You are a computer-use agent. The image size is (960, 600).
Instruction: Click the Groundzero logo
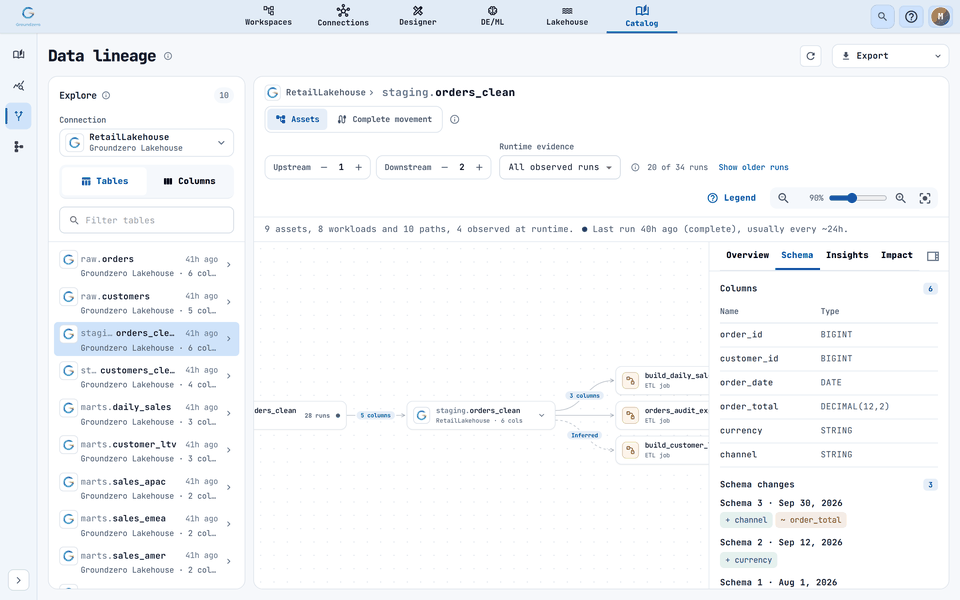(x=28, y=16)
